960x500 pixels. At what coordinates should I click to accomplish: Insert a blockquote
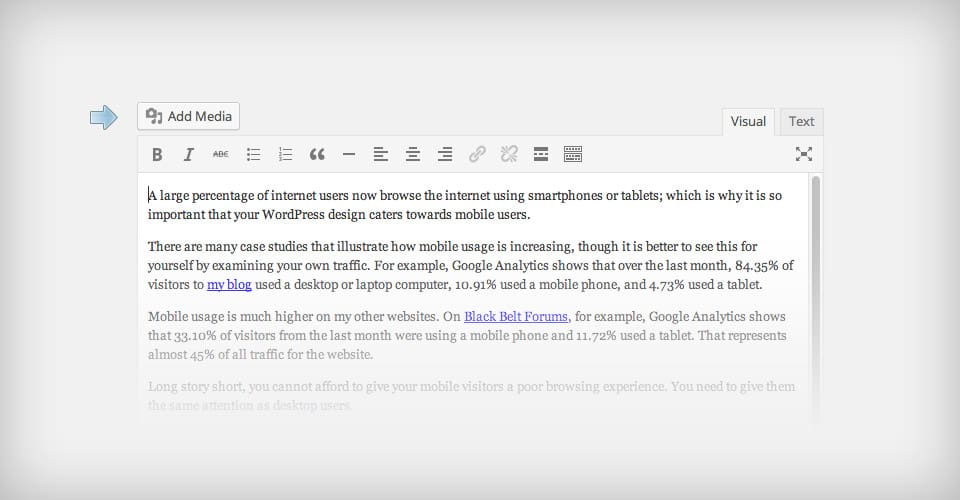(317, 154)
